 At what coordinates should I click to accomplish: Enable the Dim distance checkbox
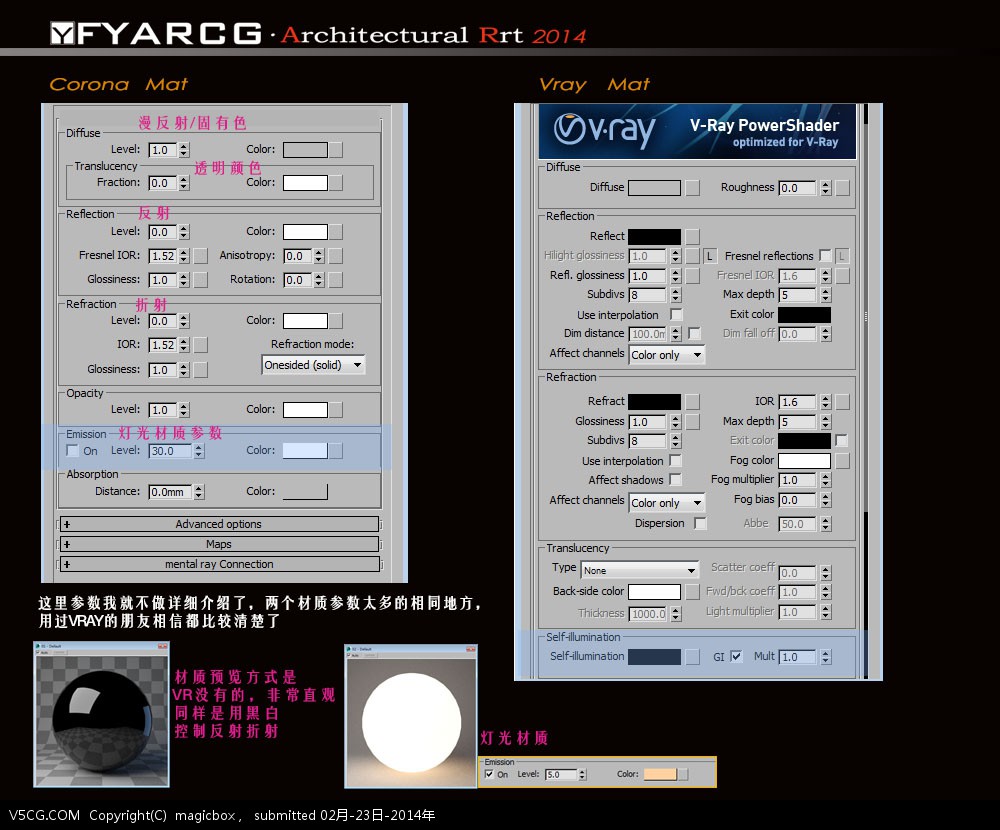coord(695,334)
